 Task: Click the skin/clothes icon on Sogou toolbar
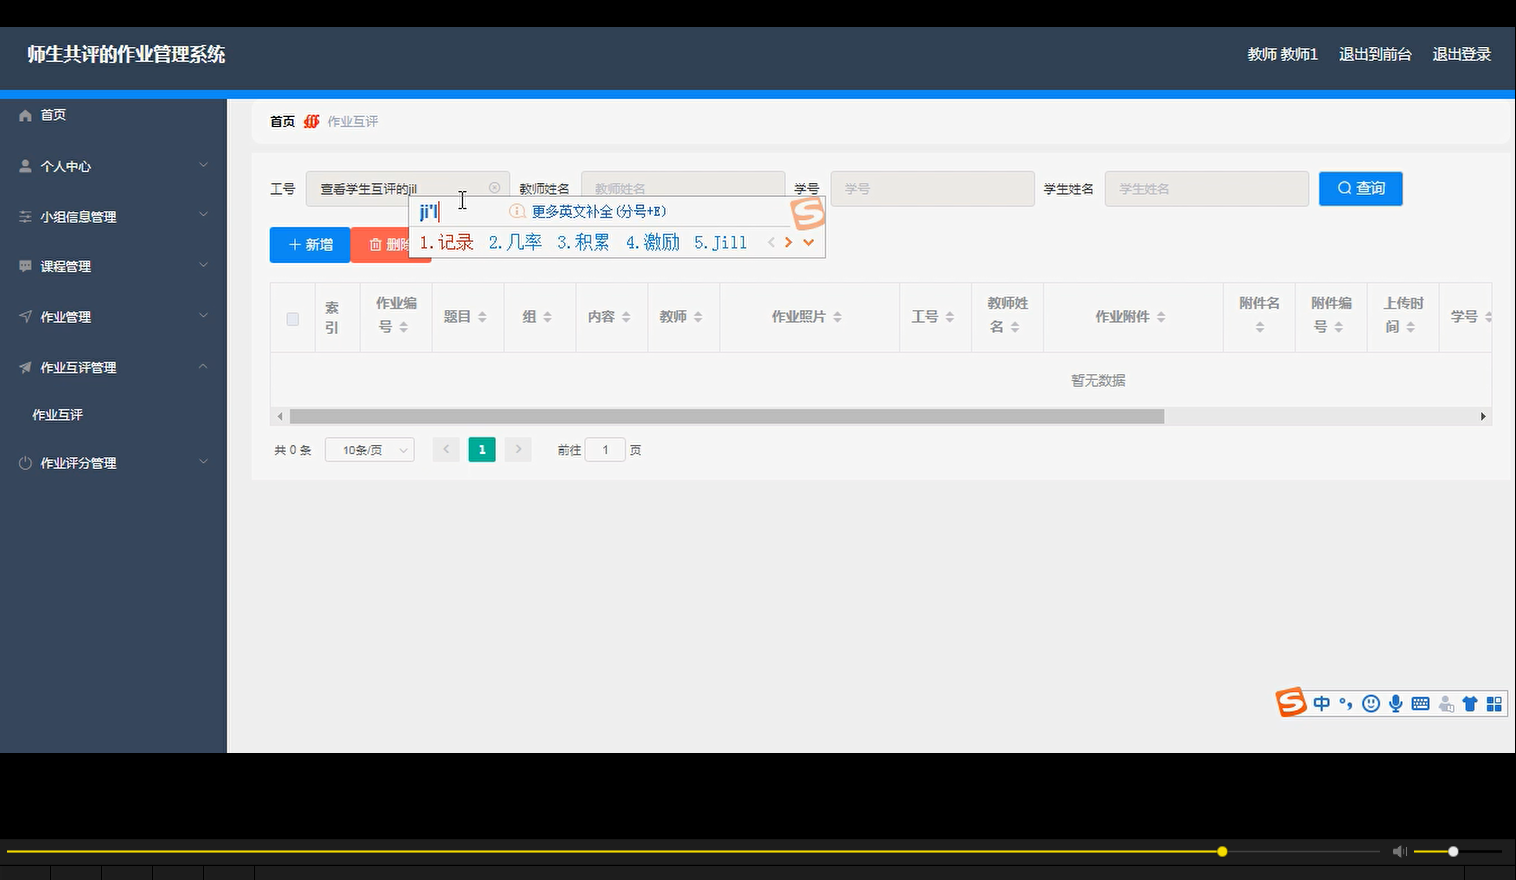[x=1470, y=703]
